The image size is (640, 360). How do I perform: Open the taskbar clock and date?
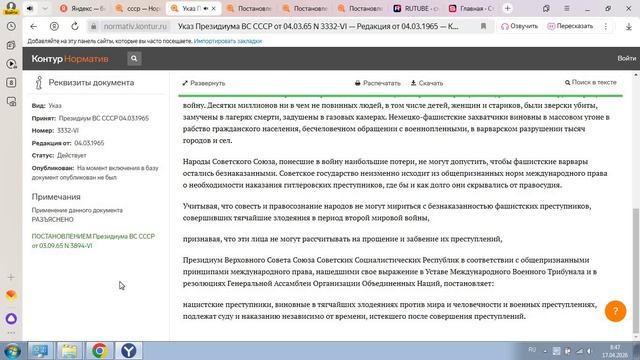coord(615,351)
